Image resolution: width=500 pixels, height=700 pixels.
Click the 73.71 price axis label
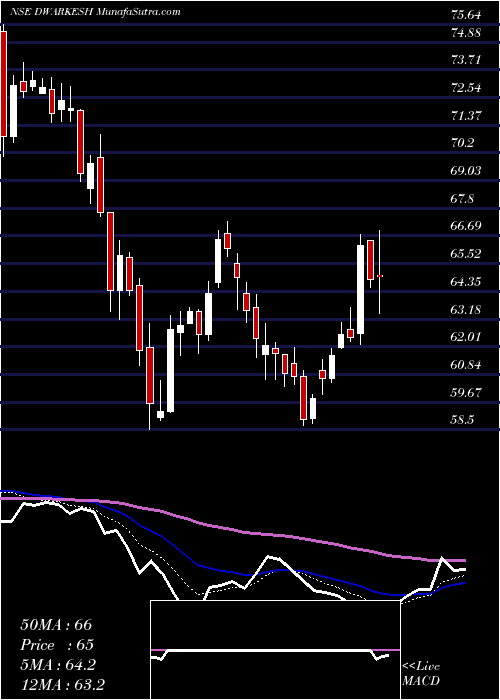pos(466,60)
